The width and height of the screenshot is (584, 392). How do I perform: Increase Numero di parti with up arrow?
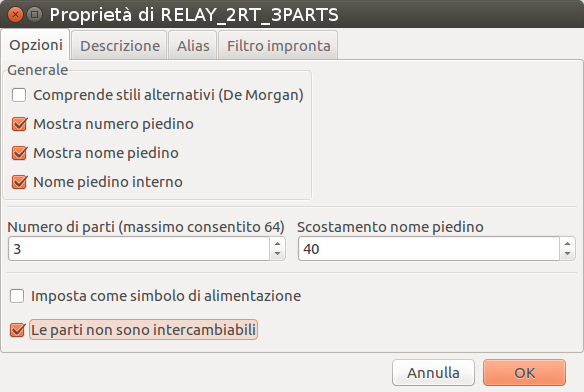click(x=277, y=244)
